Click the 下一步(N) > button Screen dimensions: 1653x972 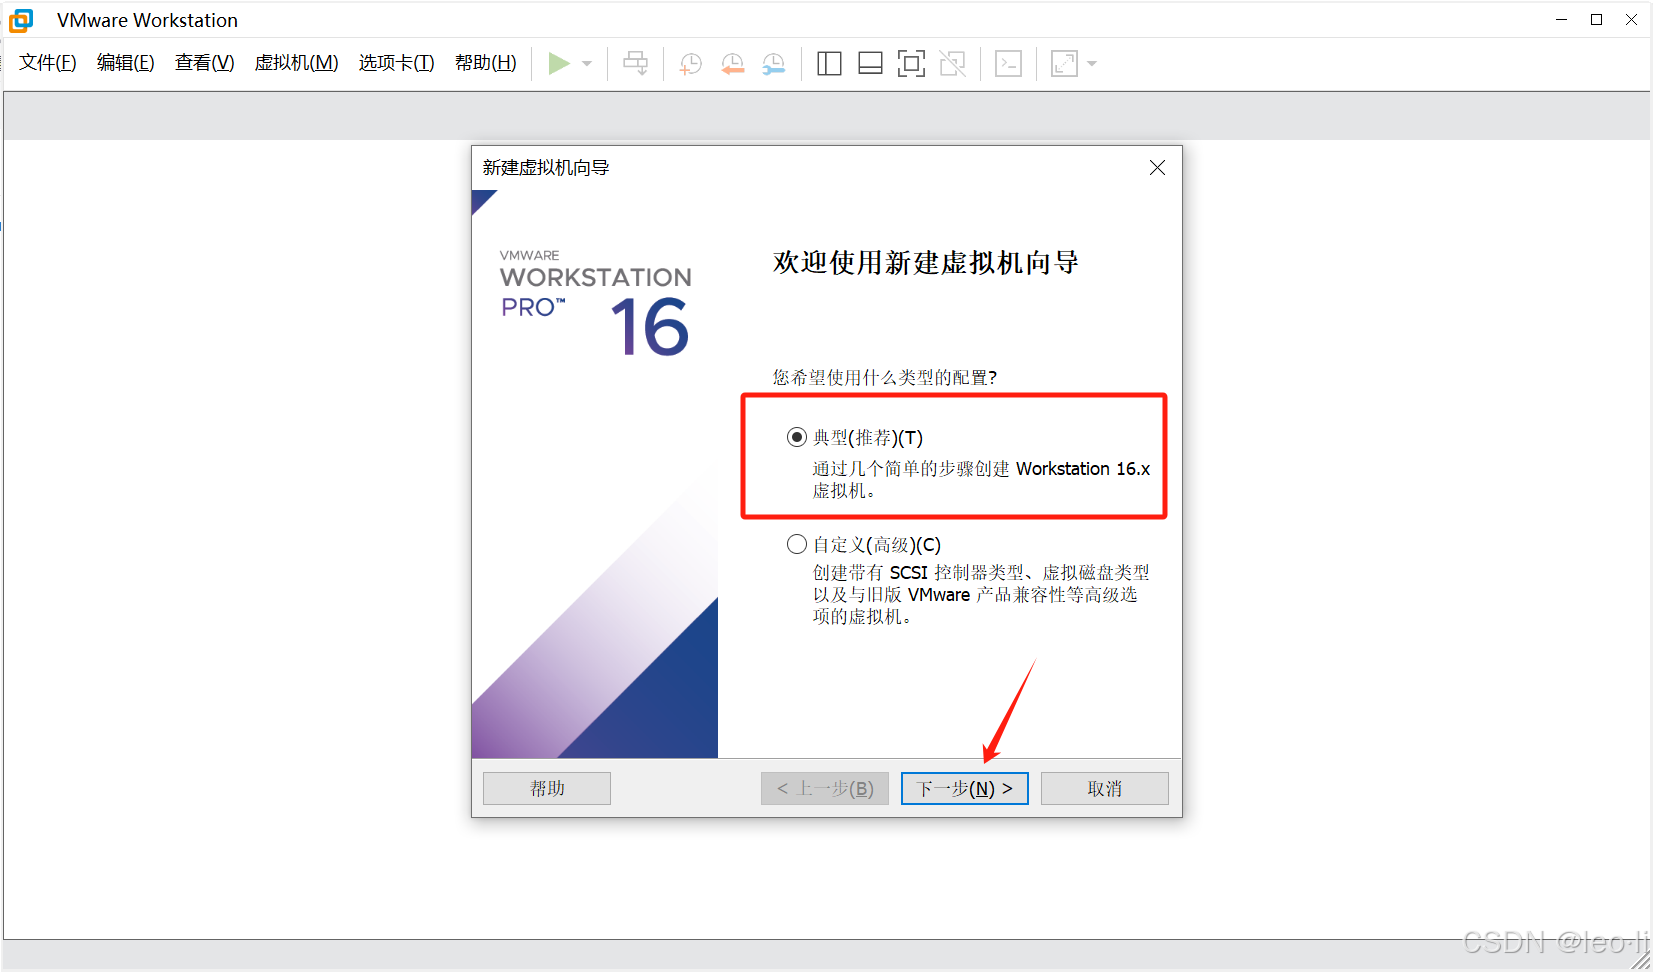pos(965,788)
